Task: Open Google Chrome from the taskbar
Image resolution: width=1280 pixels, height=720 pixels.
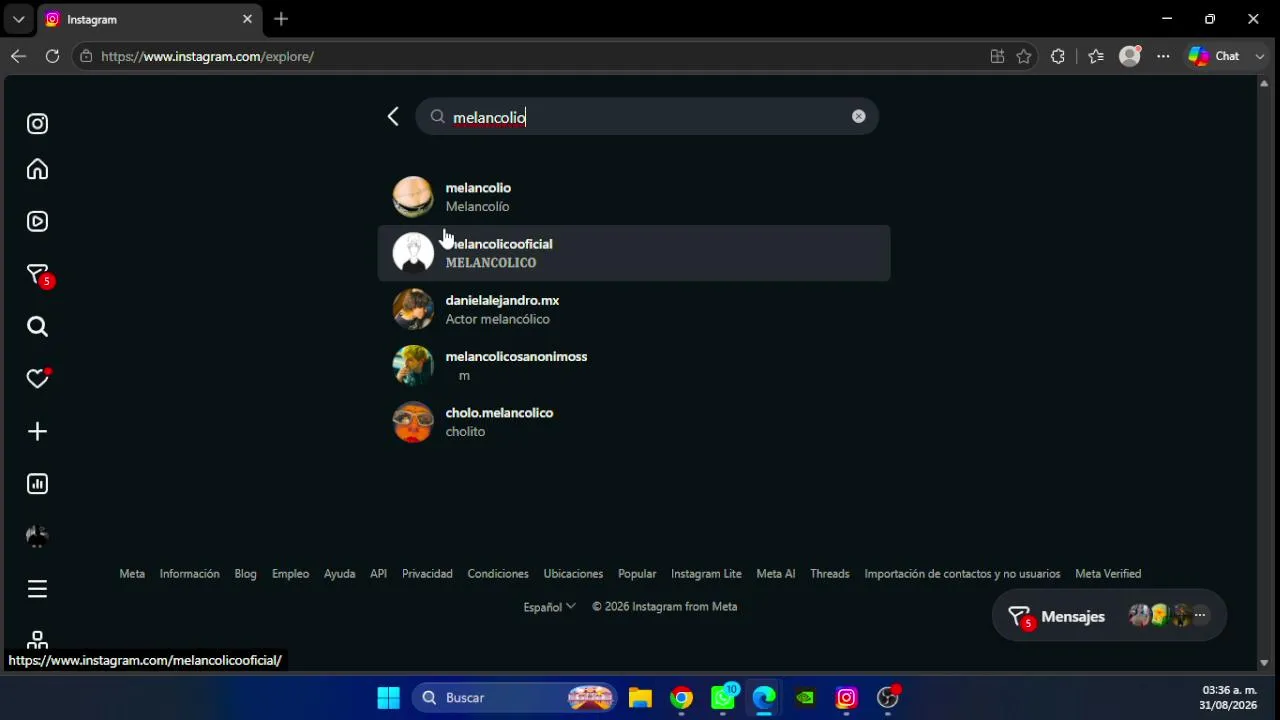Action: click(x=681, y=698)
